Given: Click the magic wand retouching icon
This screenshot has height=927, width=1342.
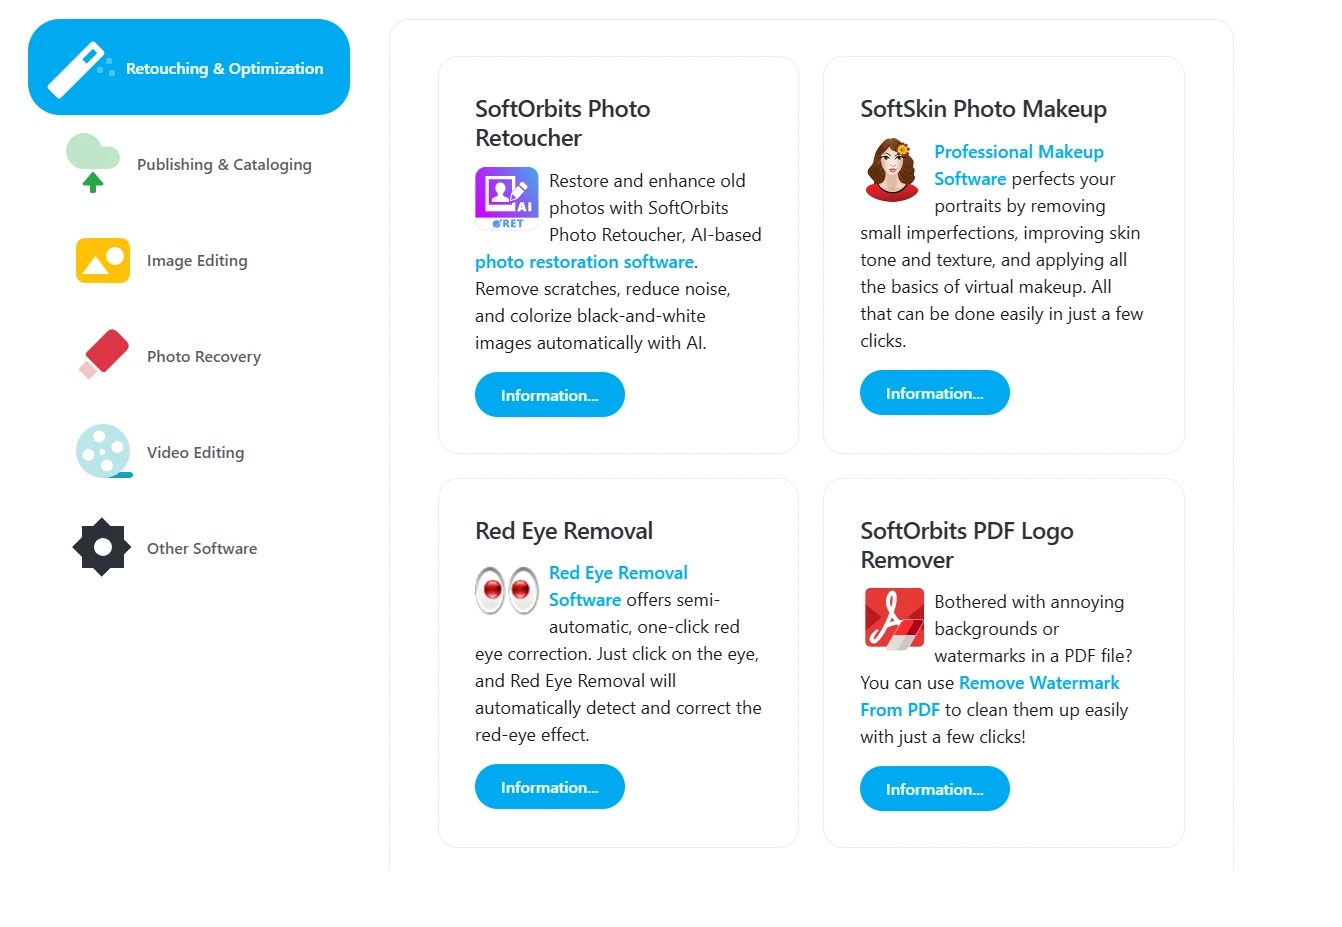Looking at the screenshot, I should click(x=80, y=69).
